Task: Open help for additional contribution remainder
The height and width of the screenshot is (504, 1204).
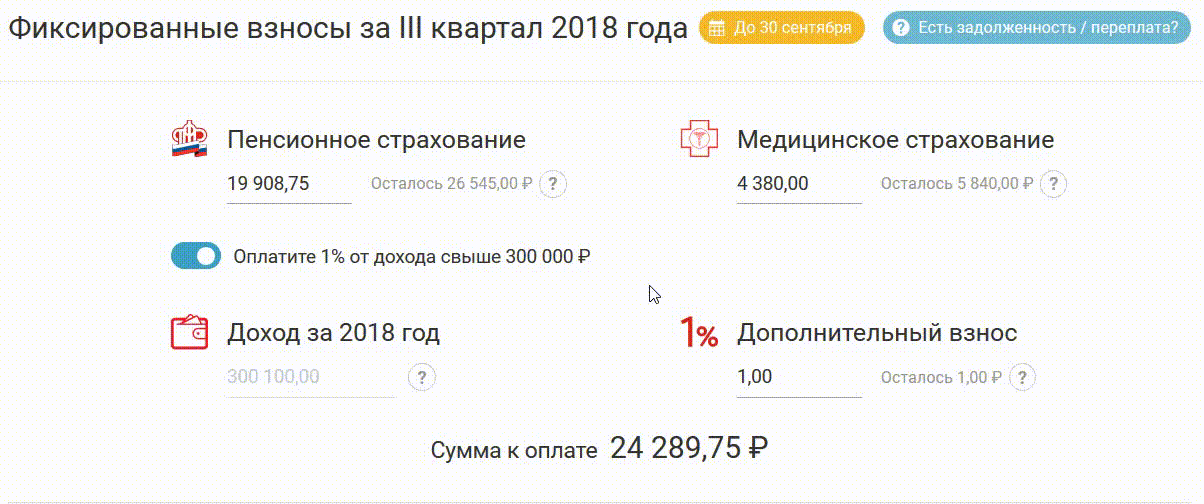Action: pos(1022,377)
